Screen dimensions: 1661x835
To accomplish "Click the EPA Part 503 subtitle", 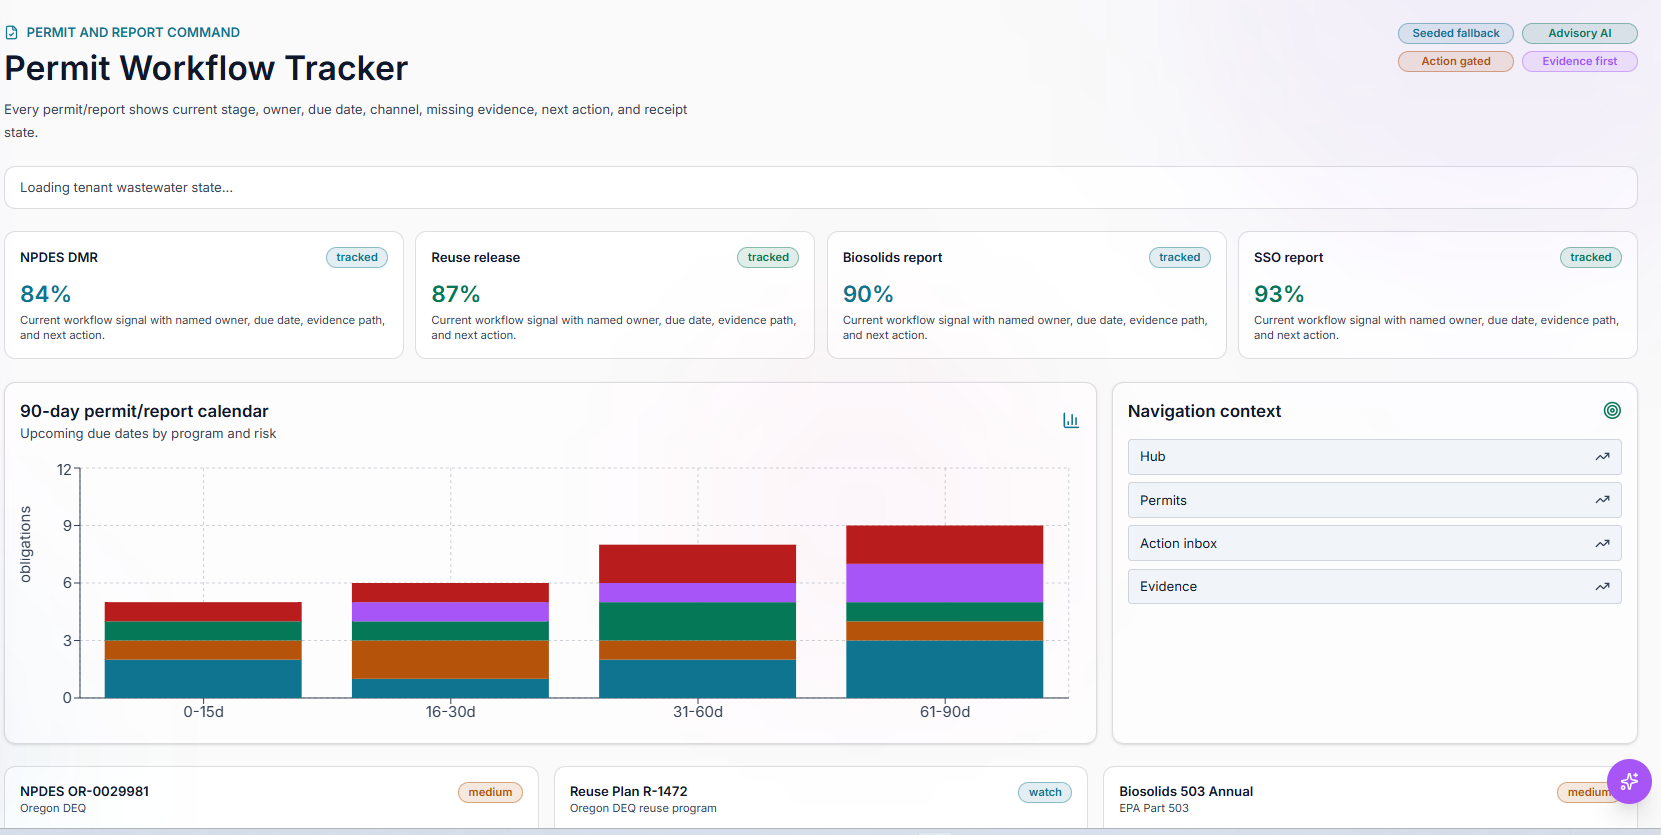I will 1154,808.
